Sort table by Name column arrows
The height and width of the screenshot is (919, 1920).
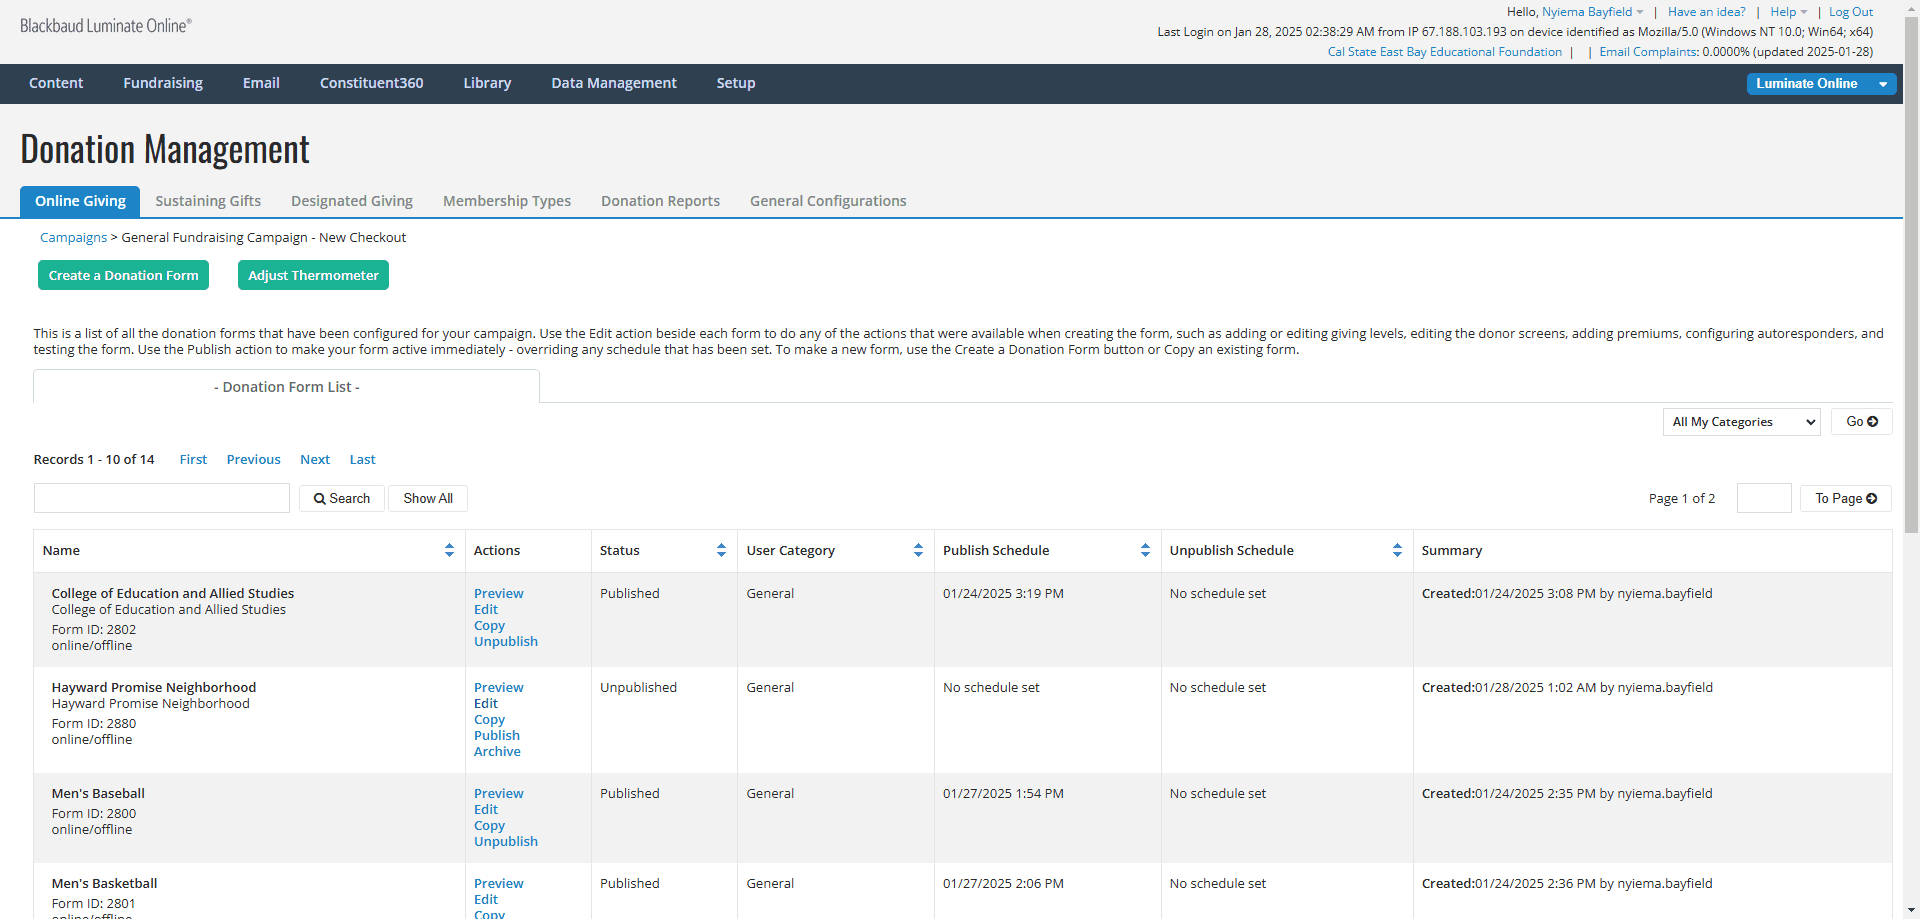coord(449,550)
